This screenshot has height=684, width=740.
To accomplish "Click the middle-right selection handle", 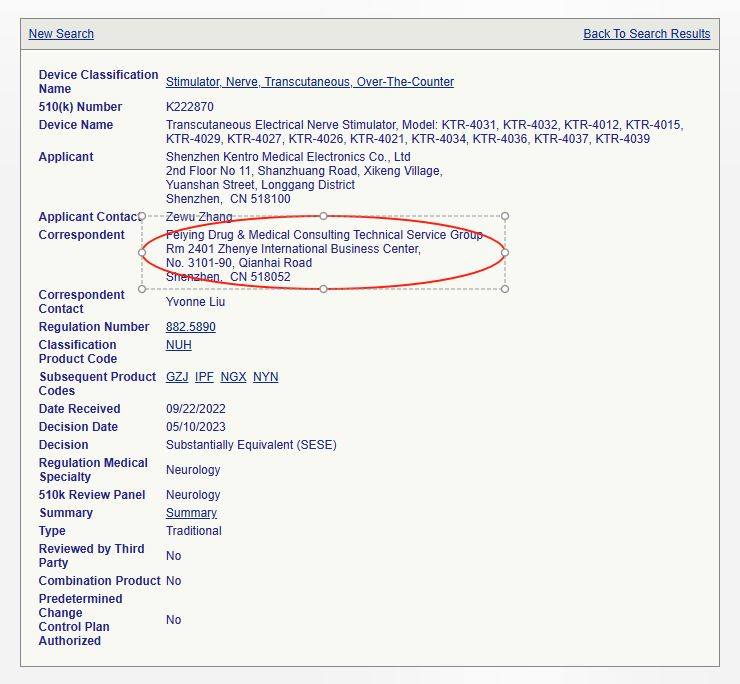I will [x=505, y=252].
